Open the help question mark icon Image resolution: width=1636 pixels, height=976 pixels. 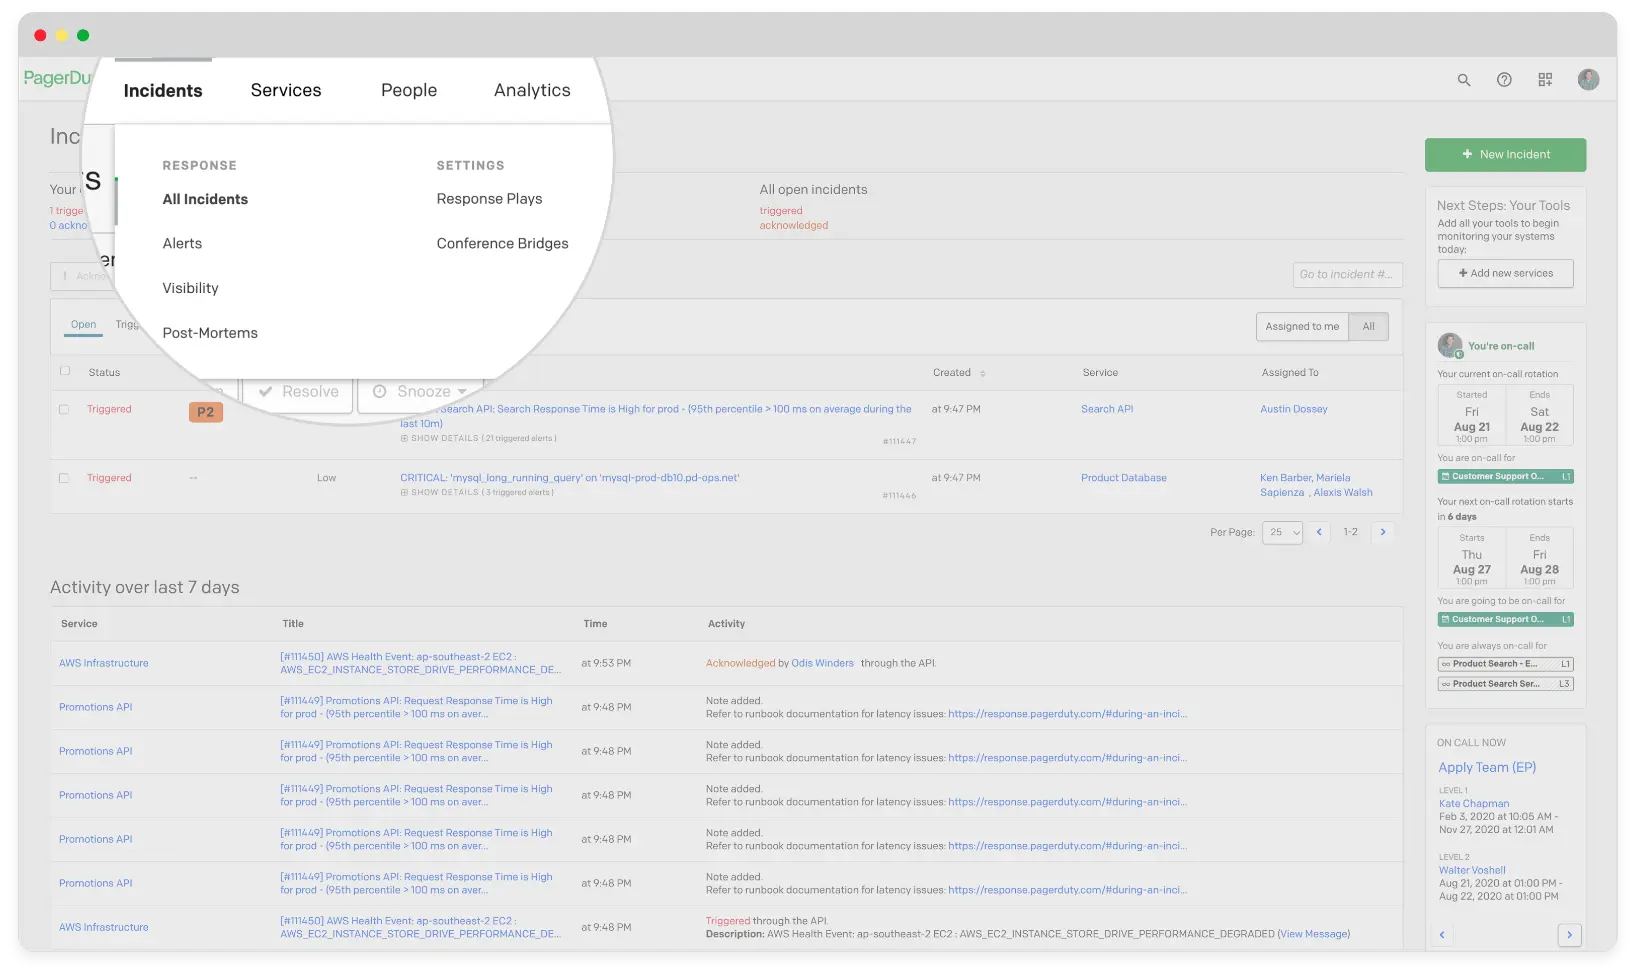point(1504,80)
